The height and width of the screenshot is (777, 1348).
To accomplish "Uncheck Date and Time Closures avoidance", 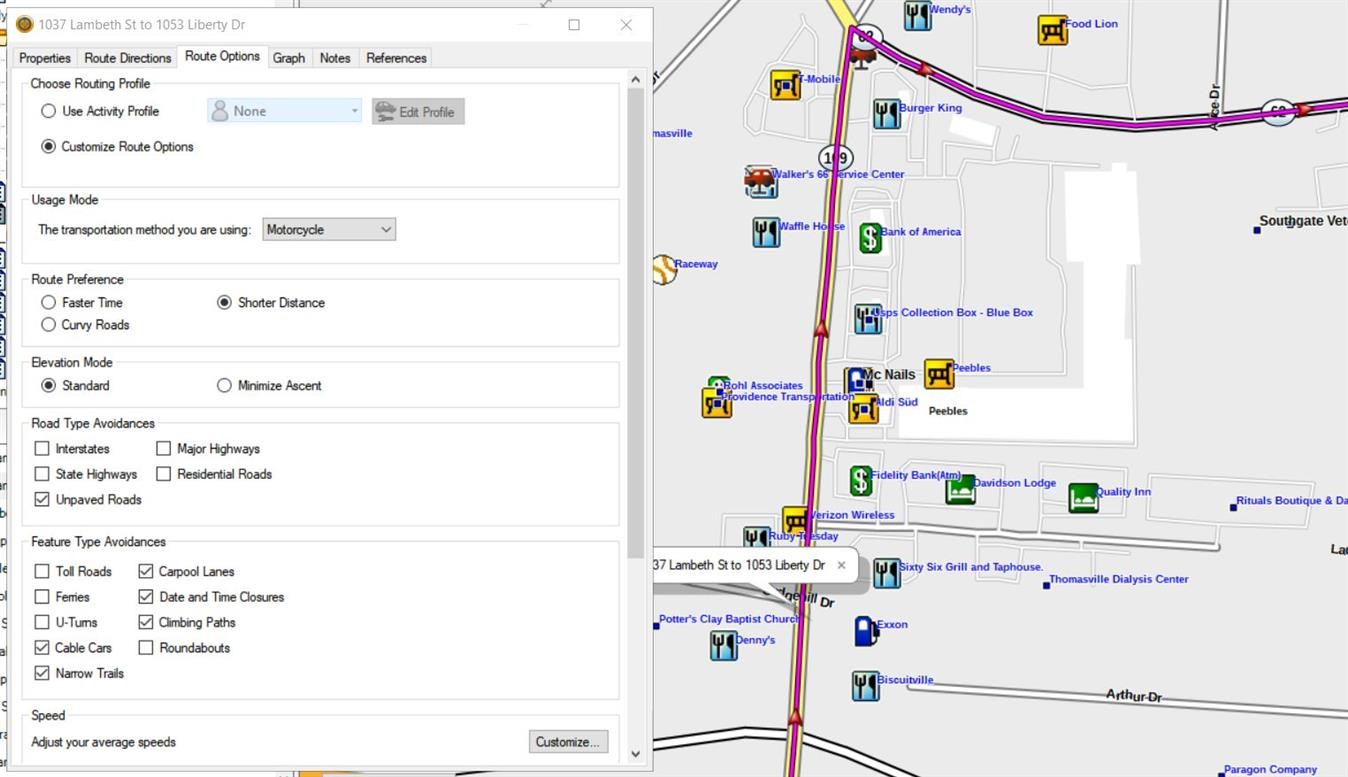I will (x=146, y=597).
